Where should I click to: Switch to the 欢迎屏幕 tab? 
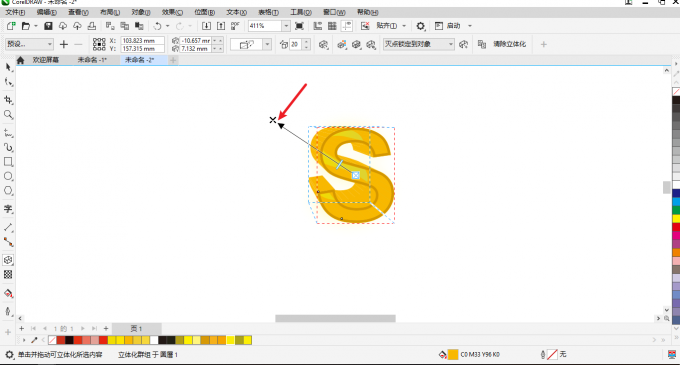[x=46, y=60]
